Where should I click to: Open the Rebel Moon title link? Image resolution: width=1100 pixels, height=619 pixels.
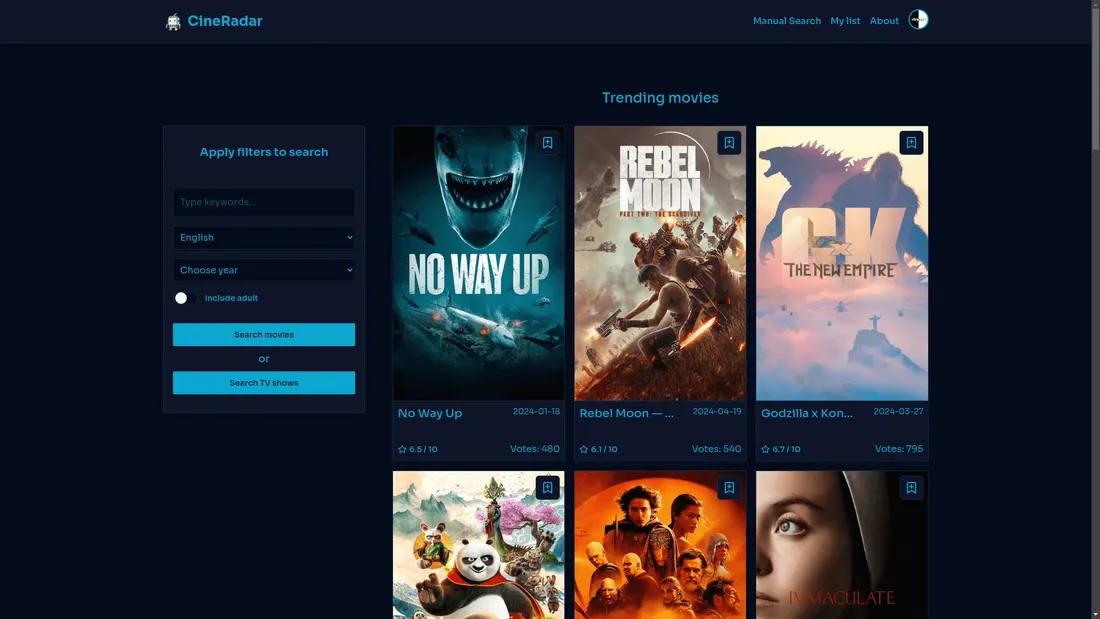point(626,413)
